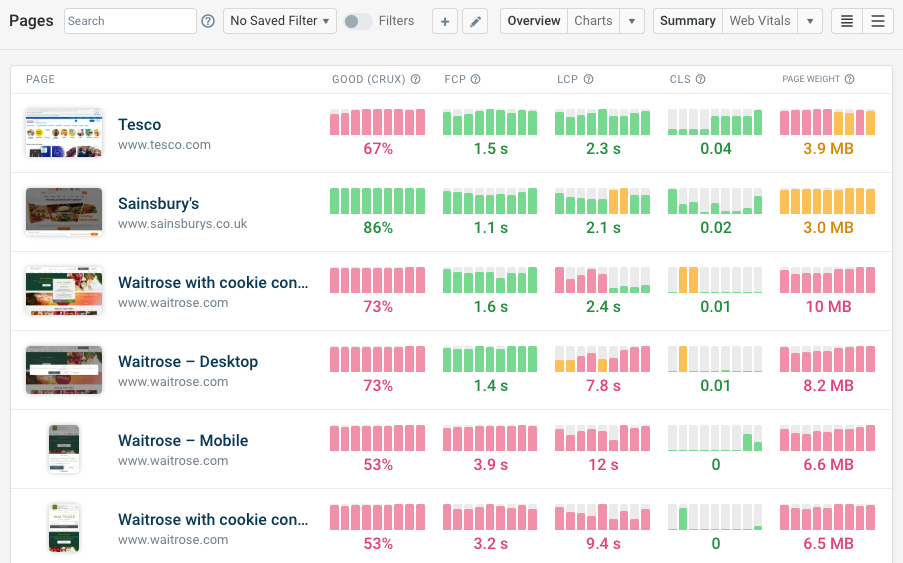The height and width of the screenshot is (563, 903).
Task: Click Sainsbury's 3.0 MB page weight
Action: click(828, 228)
